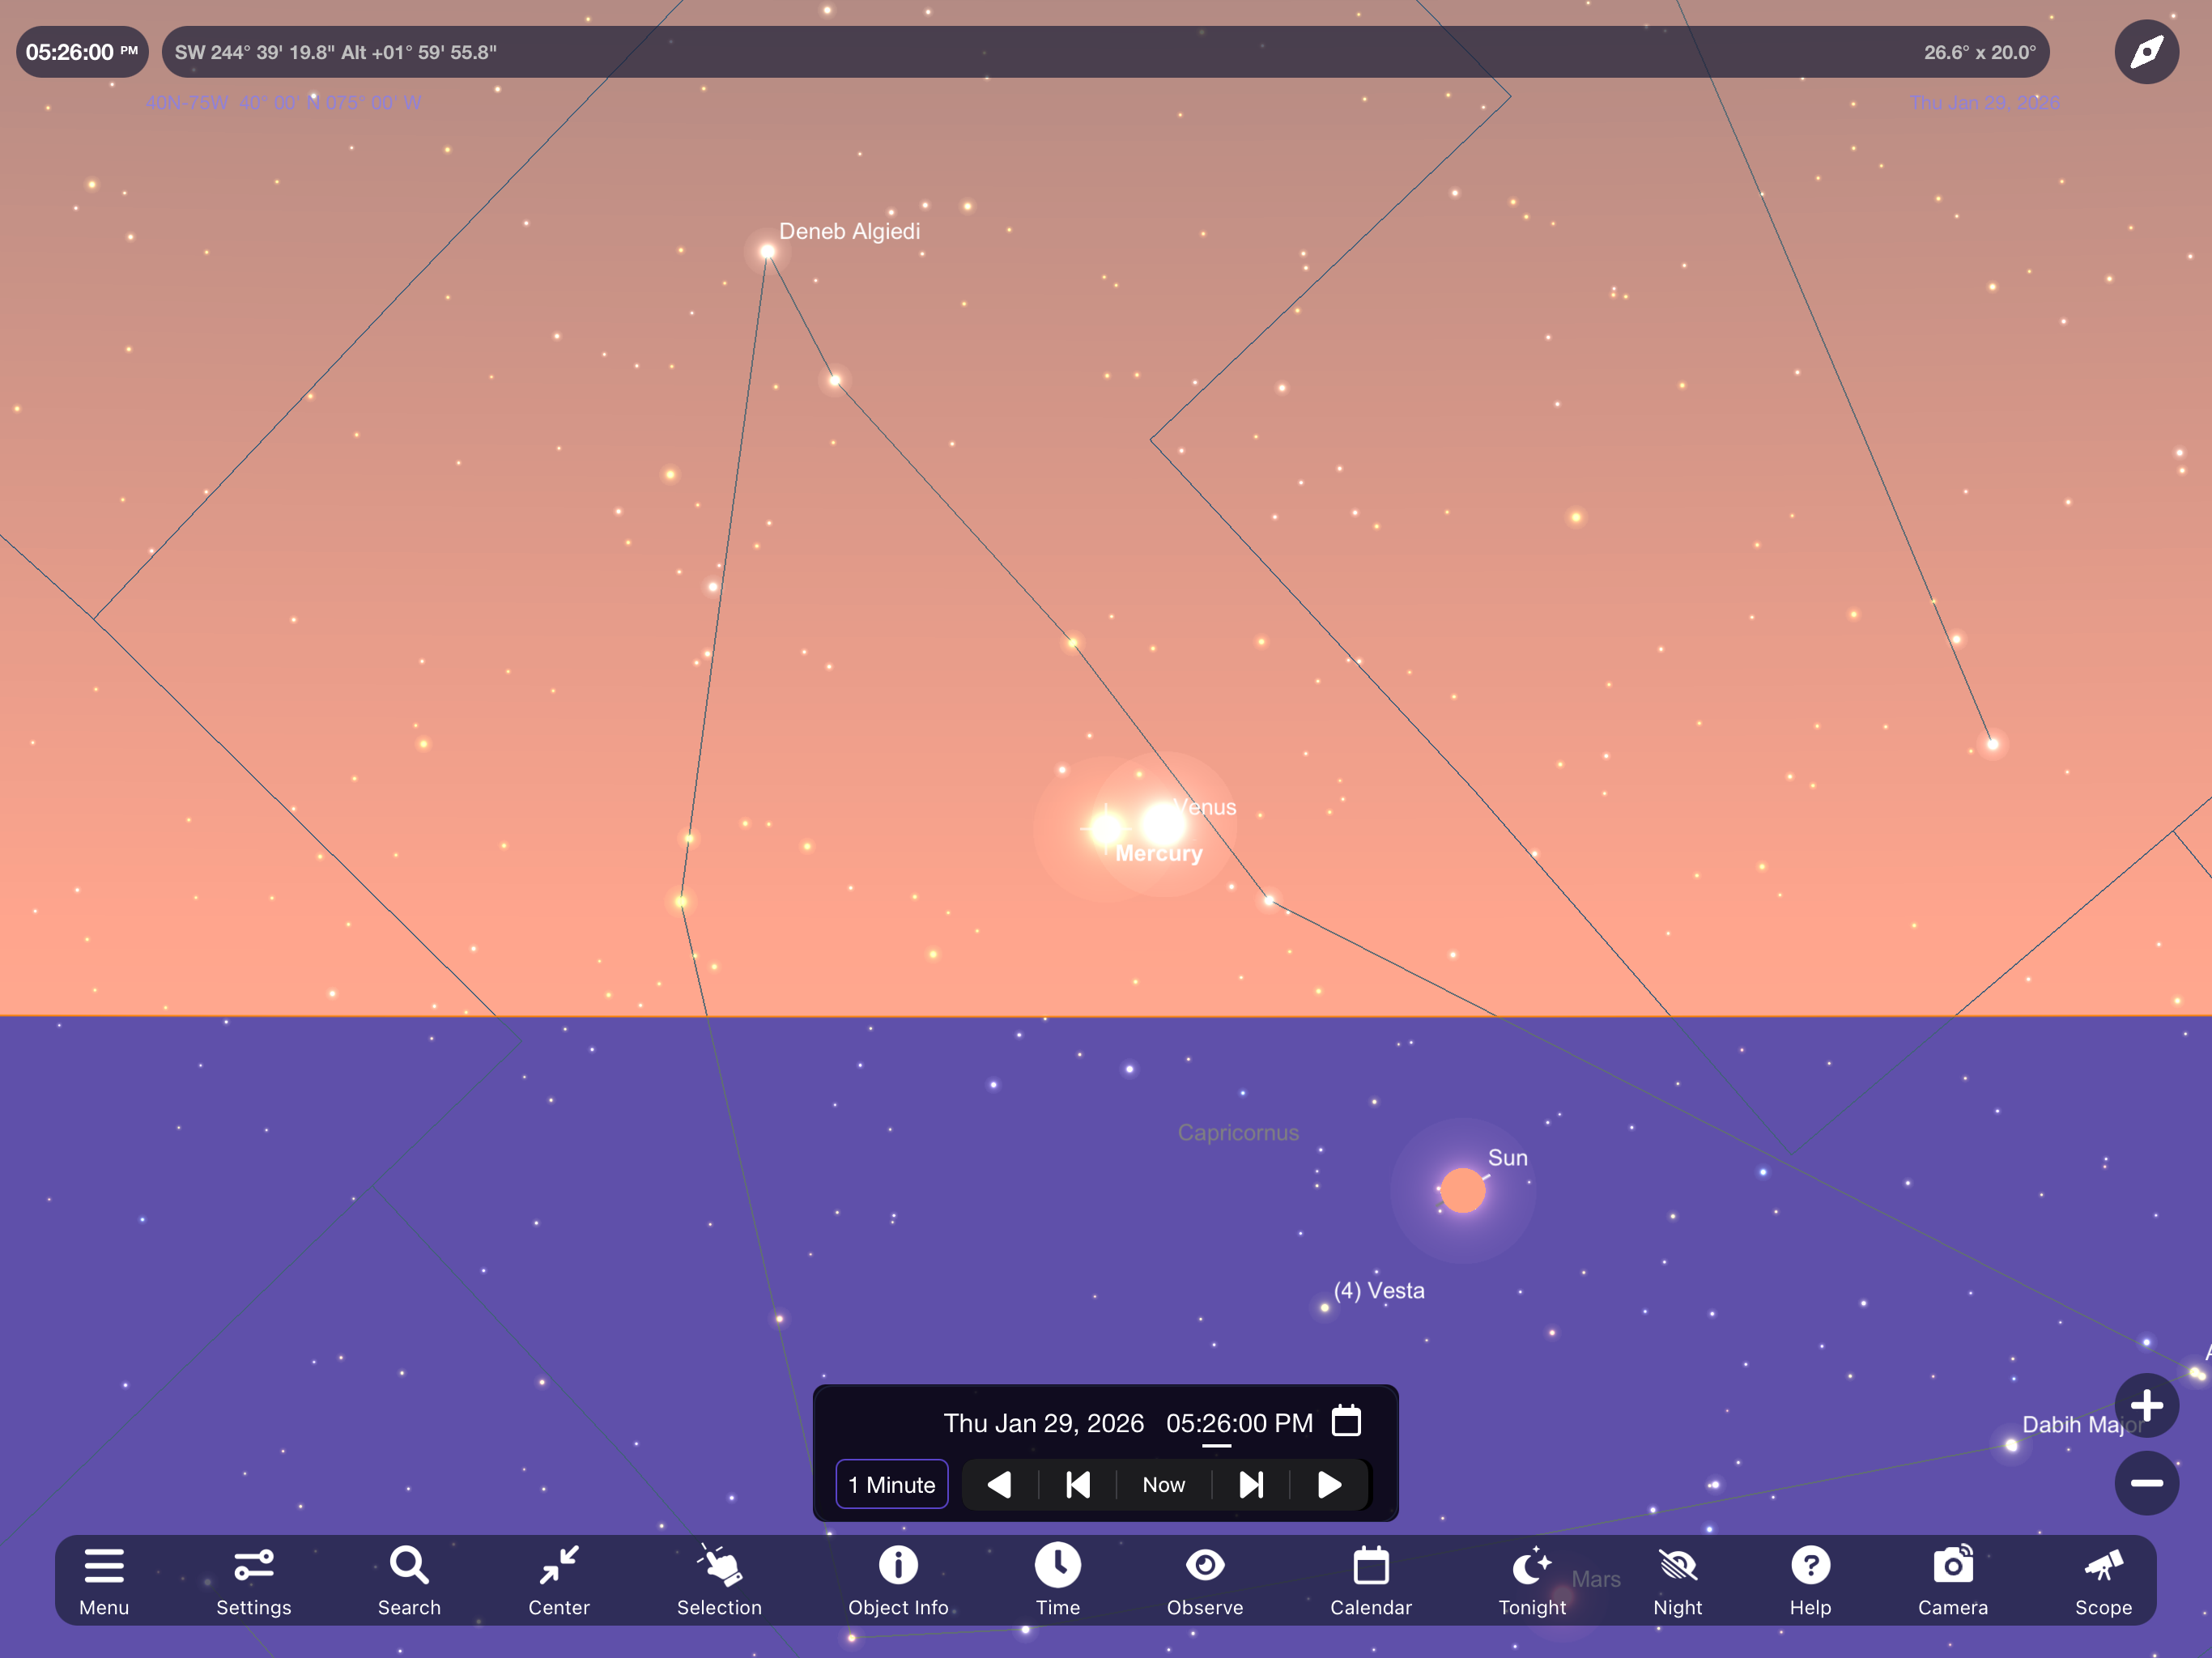The image size is (2212, 1658).
Task: Toggle Observe eye mode
Action: [x=1204, y=1580]
